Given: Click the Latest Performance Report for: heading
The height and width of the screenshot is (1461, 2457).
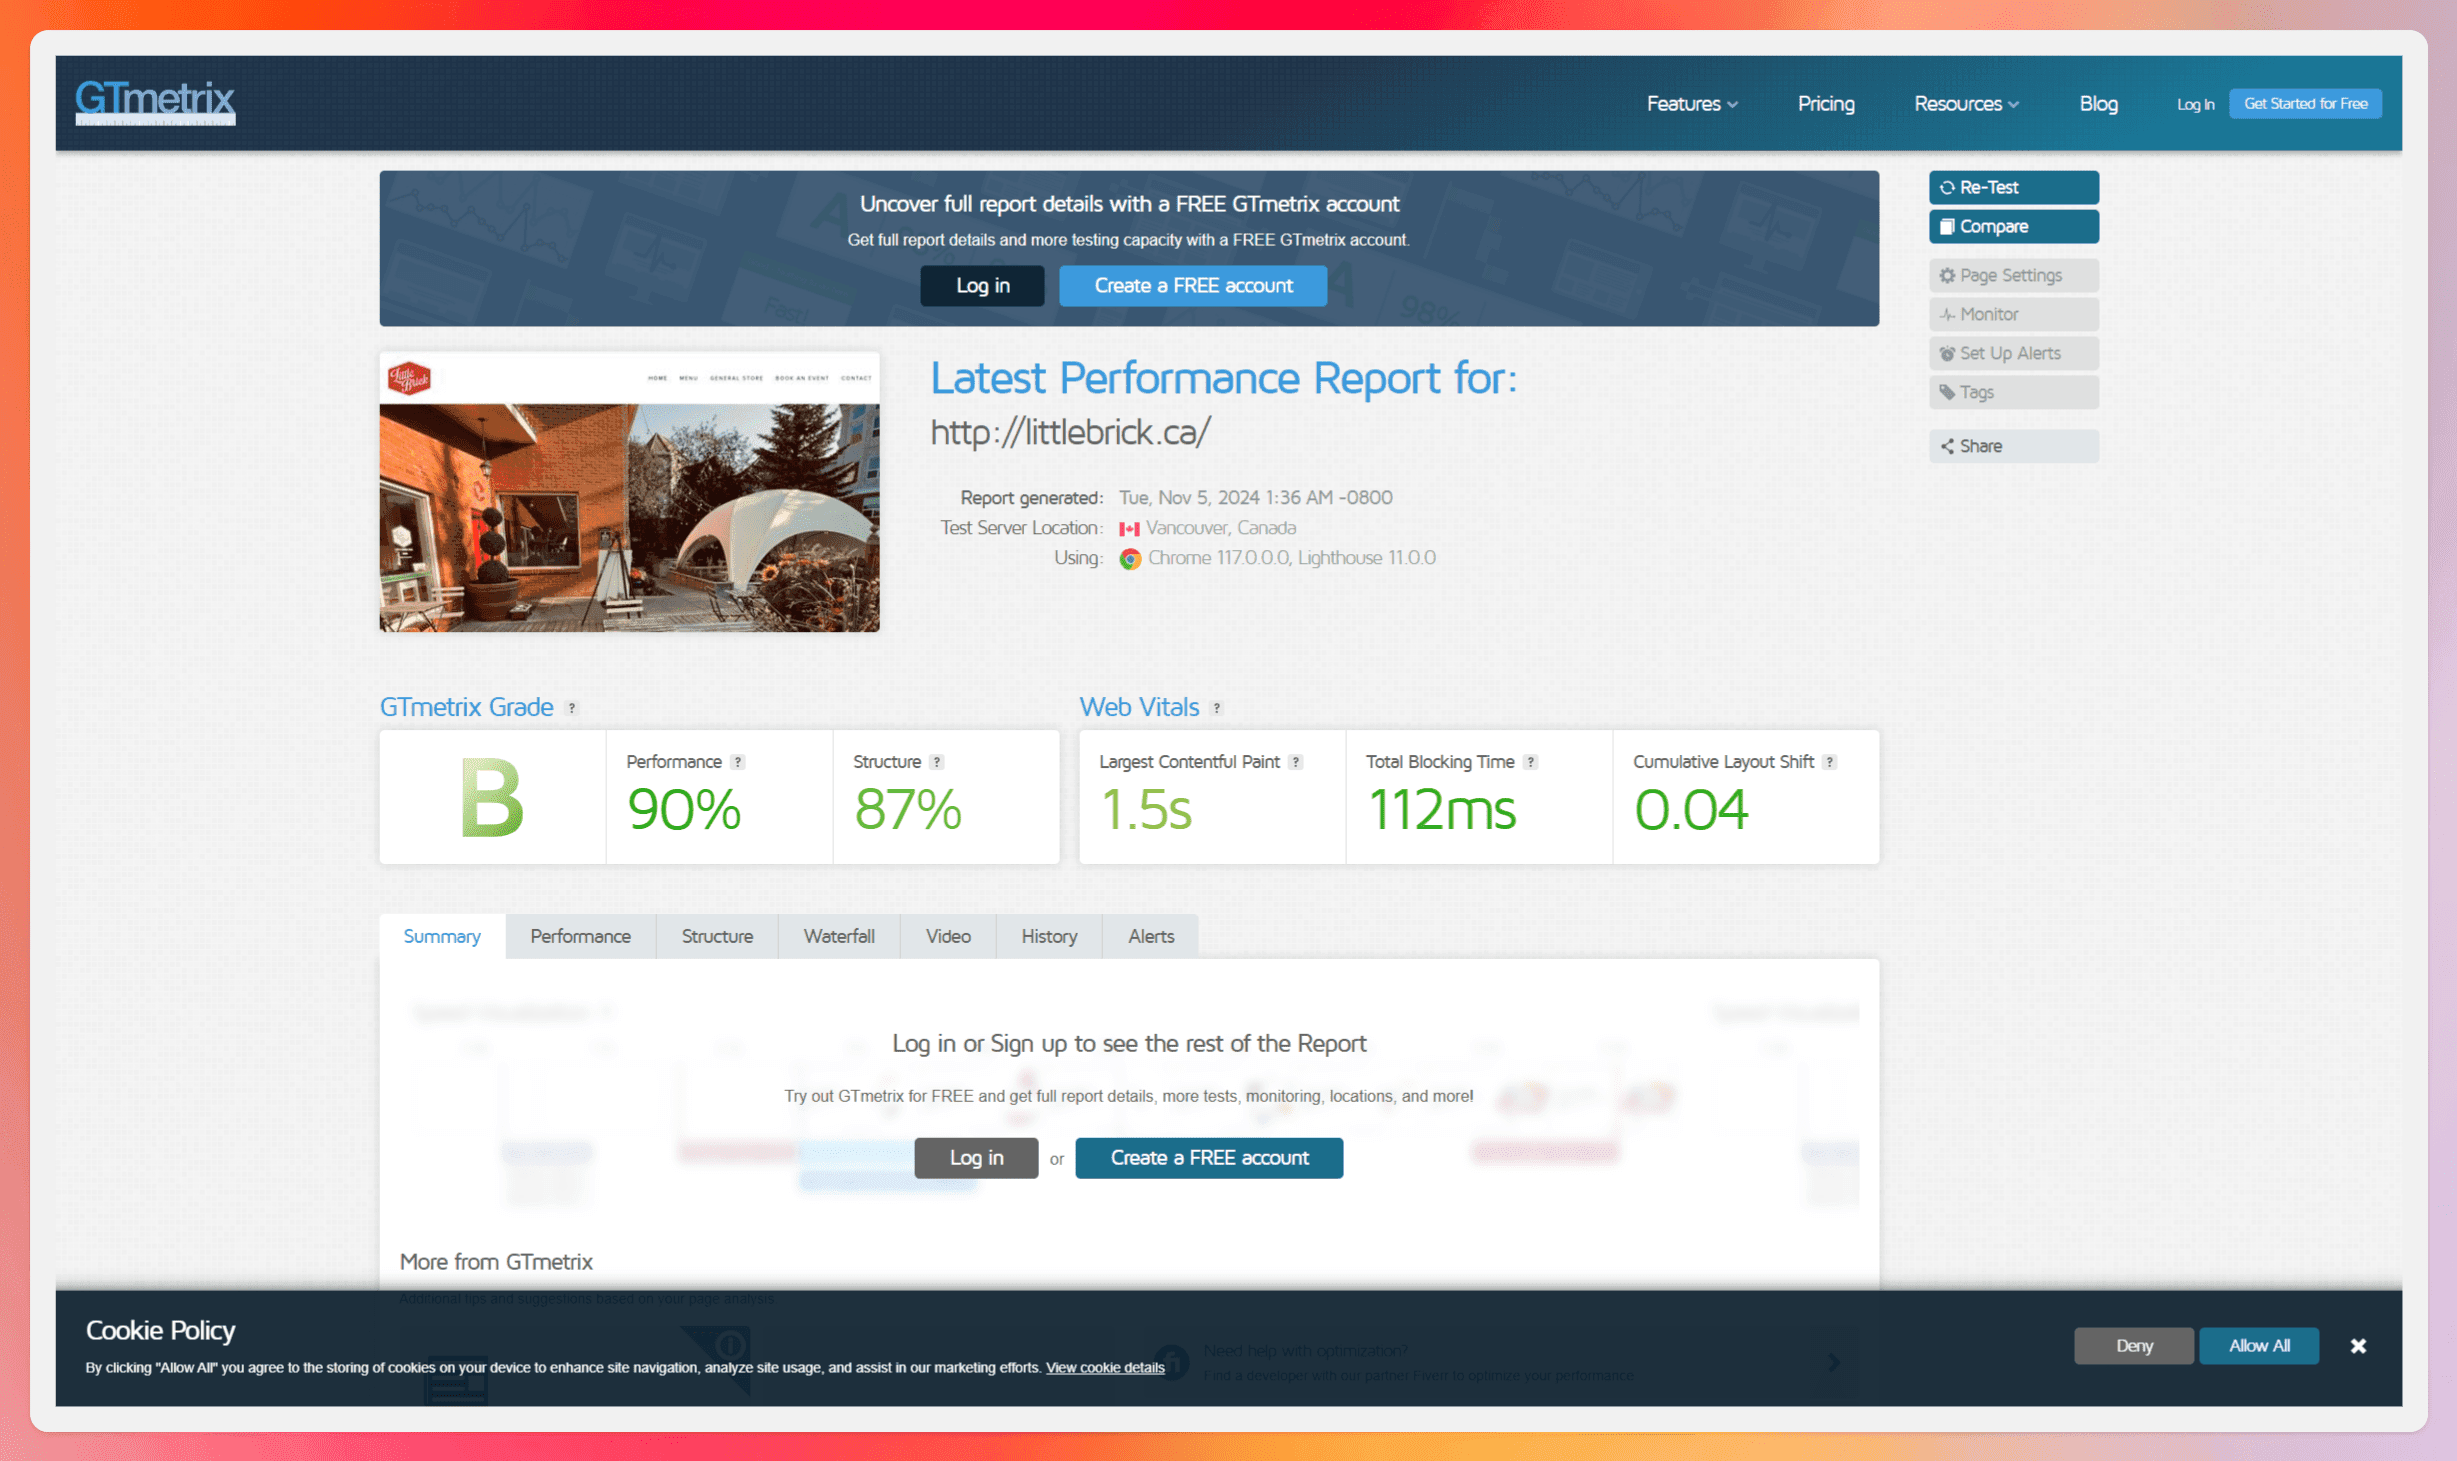Looking at the screenshot, I should click(1224, 379).
